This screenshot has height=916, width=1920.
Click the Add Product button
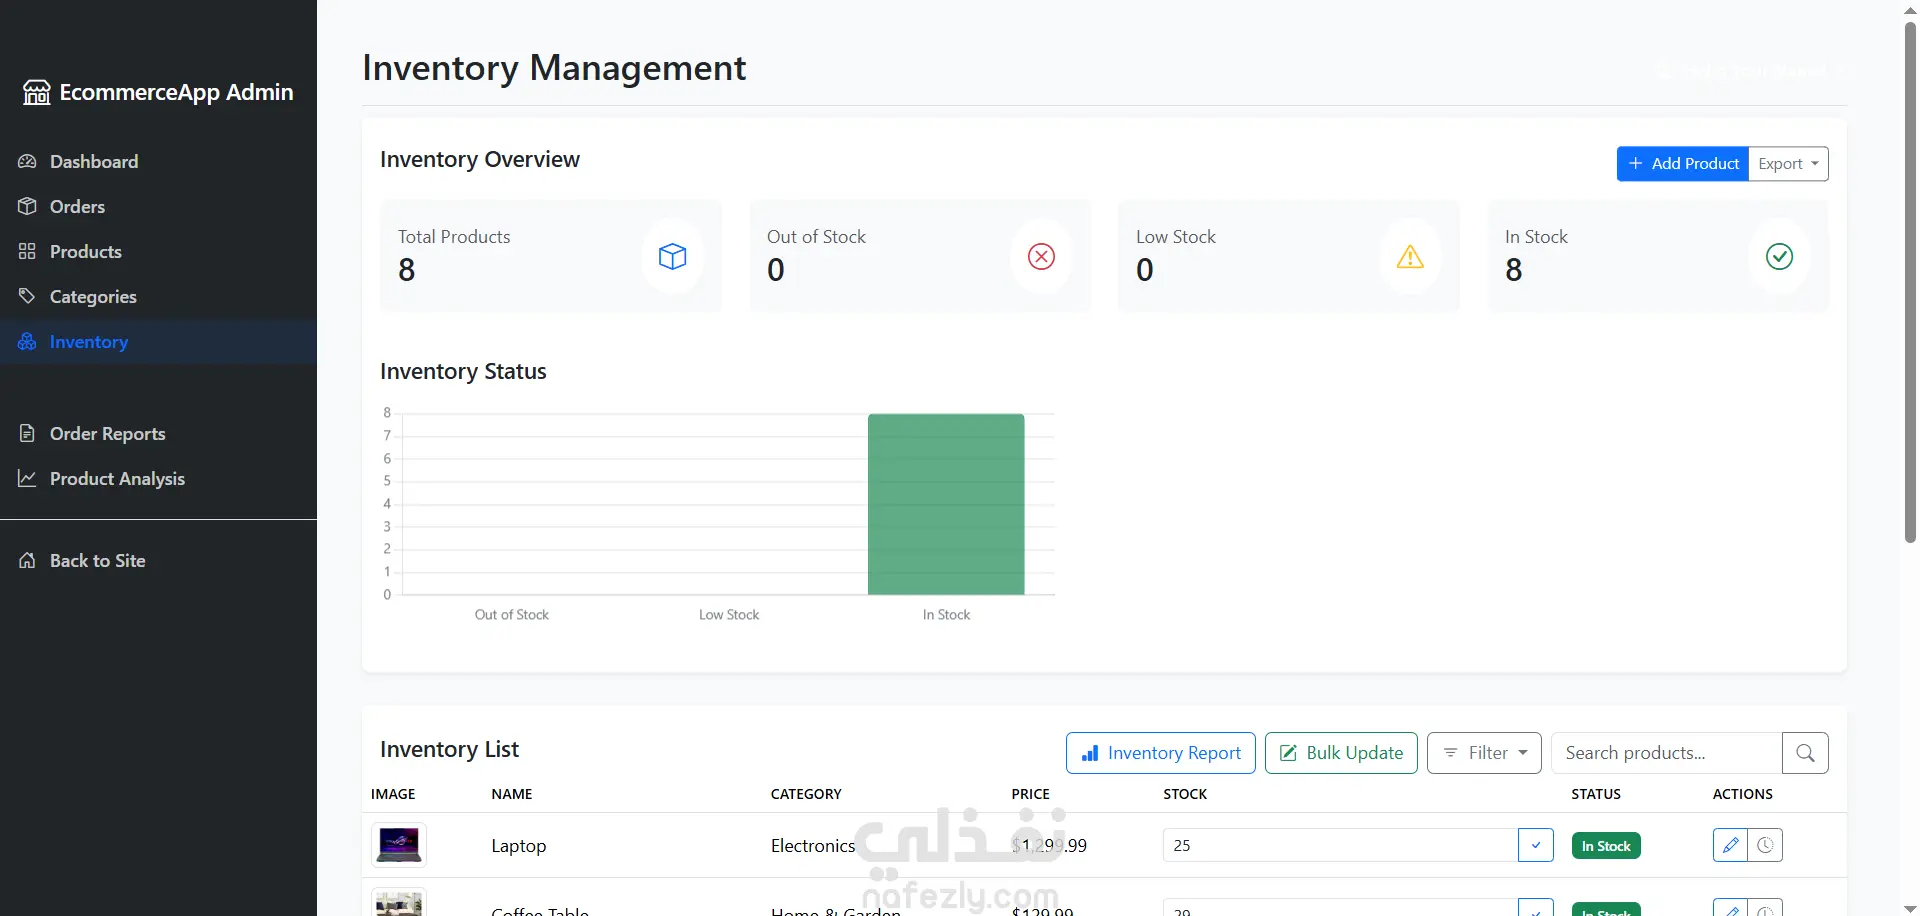[1683, 164]
